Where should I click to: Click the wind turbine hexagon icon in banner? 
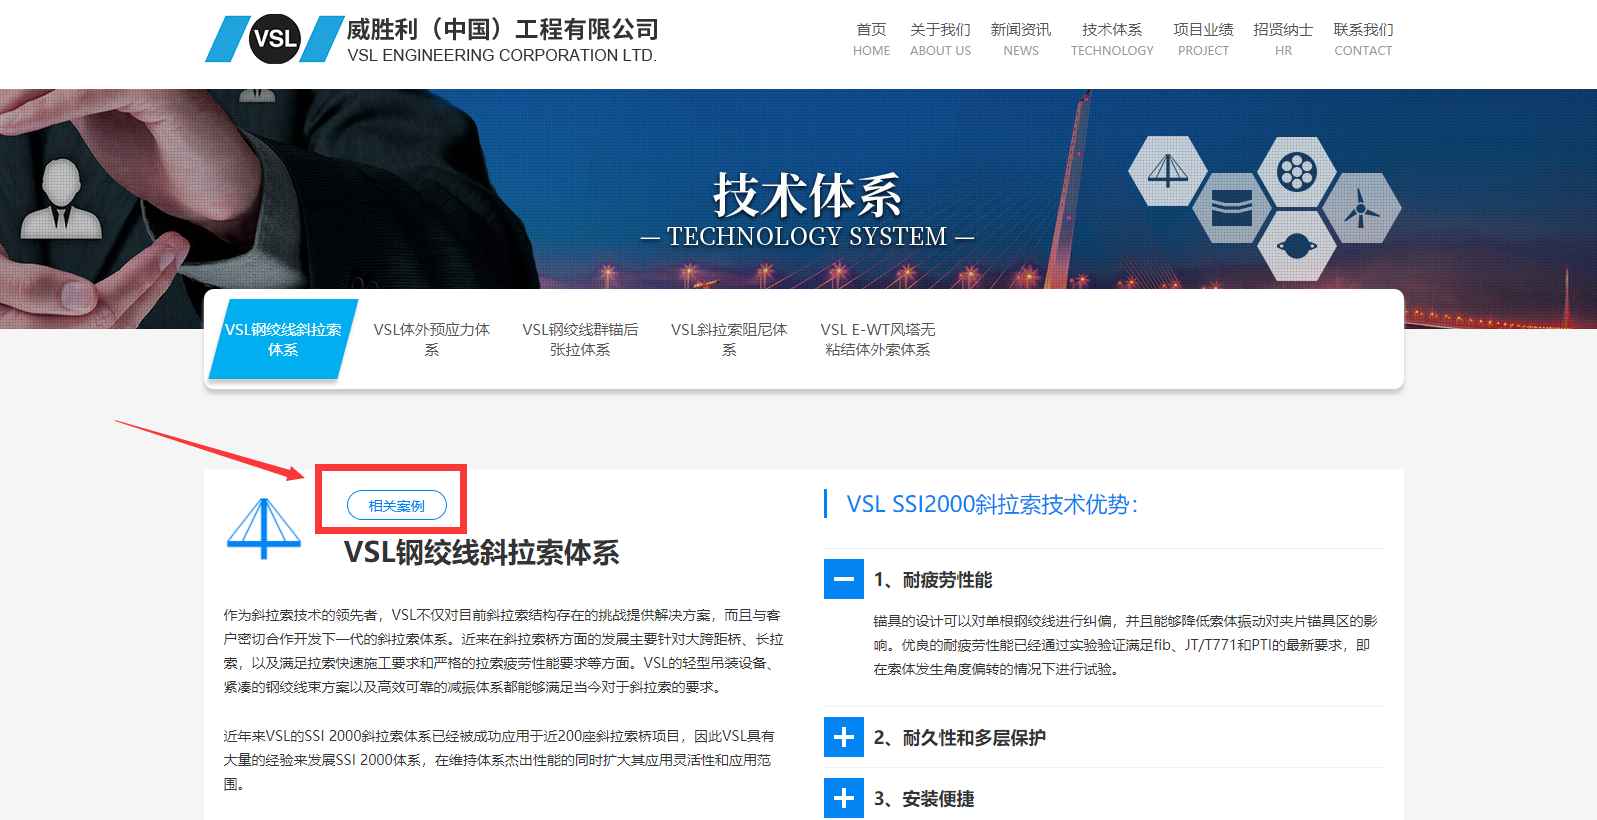1360,209
